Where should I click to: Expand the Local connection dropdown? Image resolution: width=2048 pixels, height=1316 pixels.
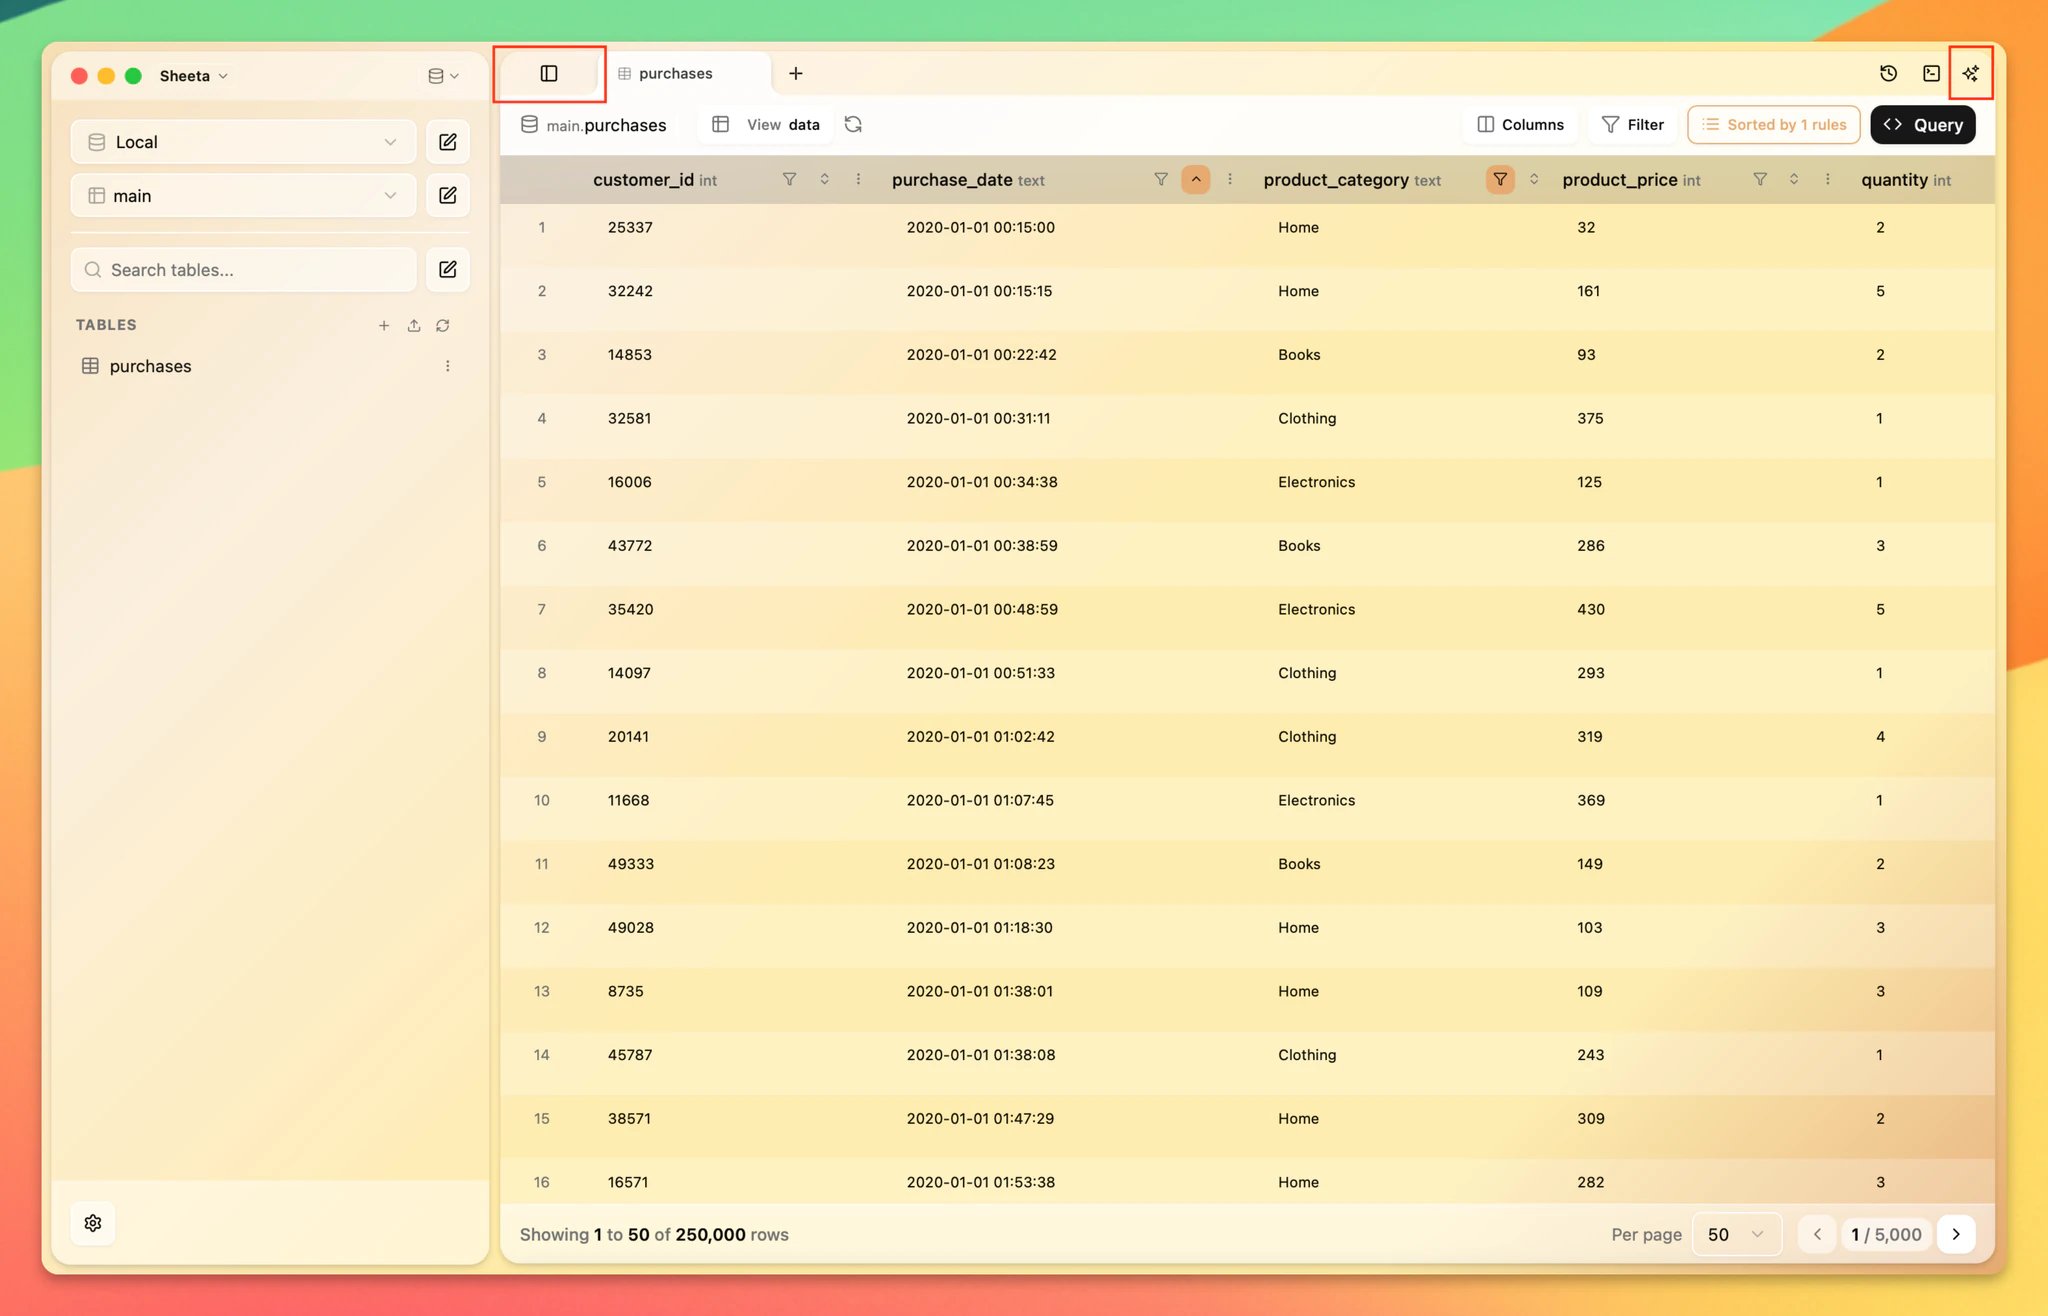coord(243,142)
